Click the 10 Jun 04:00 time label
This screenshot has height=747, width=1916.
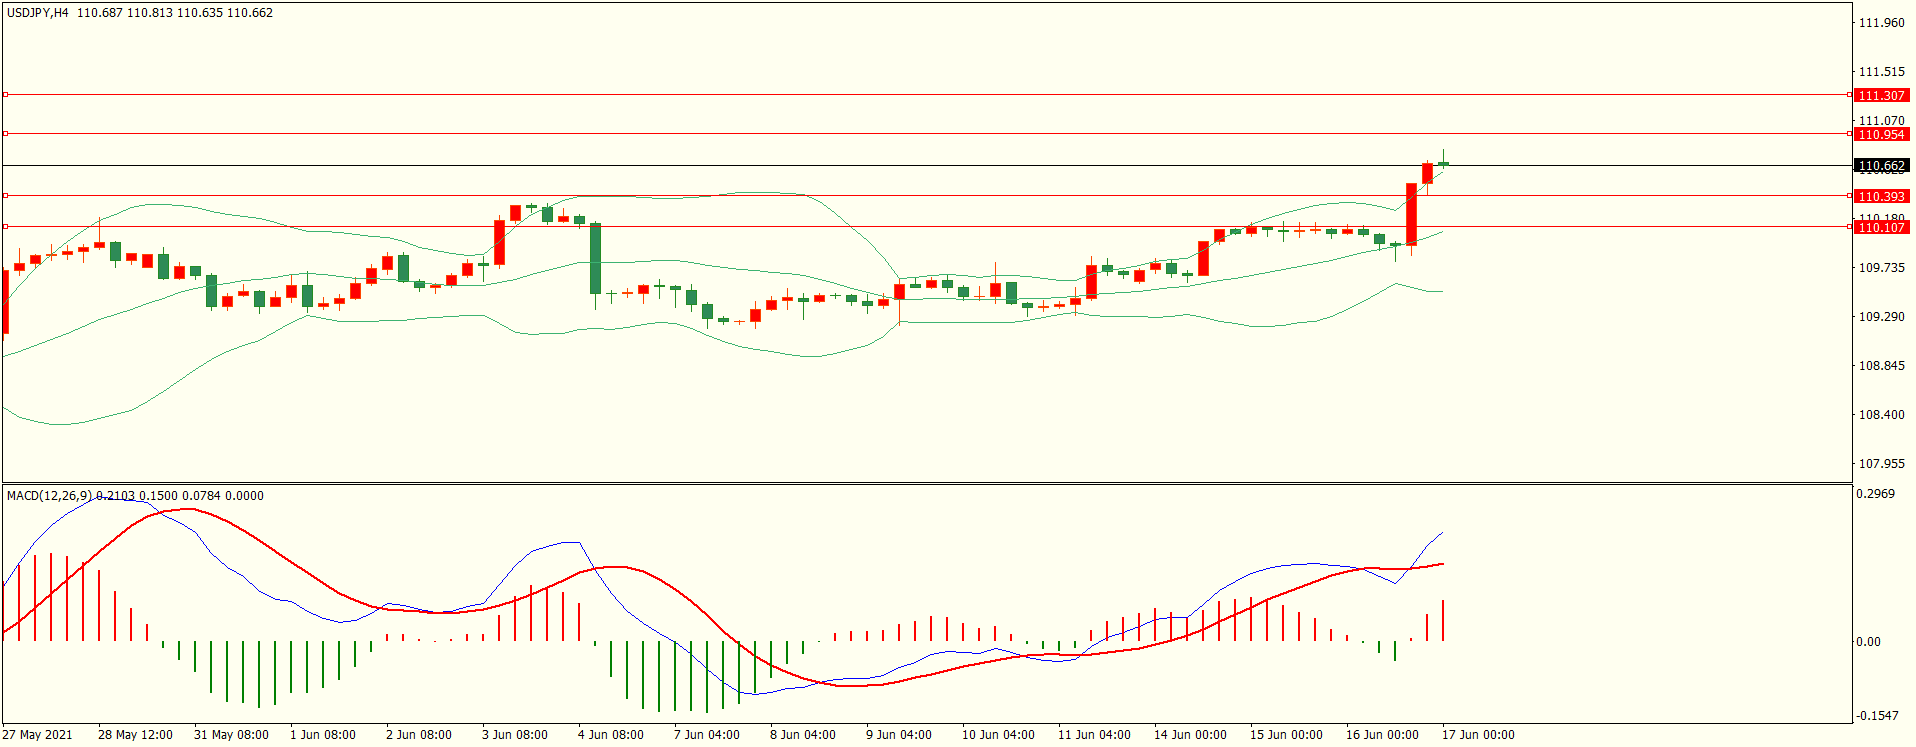pos(997,735)
